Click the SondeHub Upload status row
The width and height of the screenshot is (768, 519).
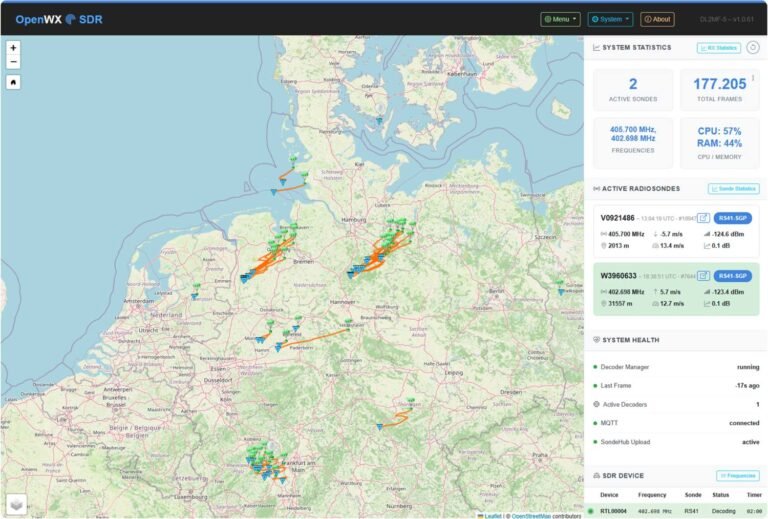[x=676, y=442]
